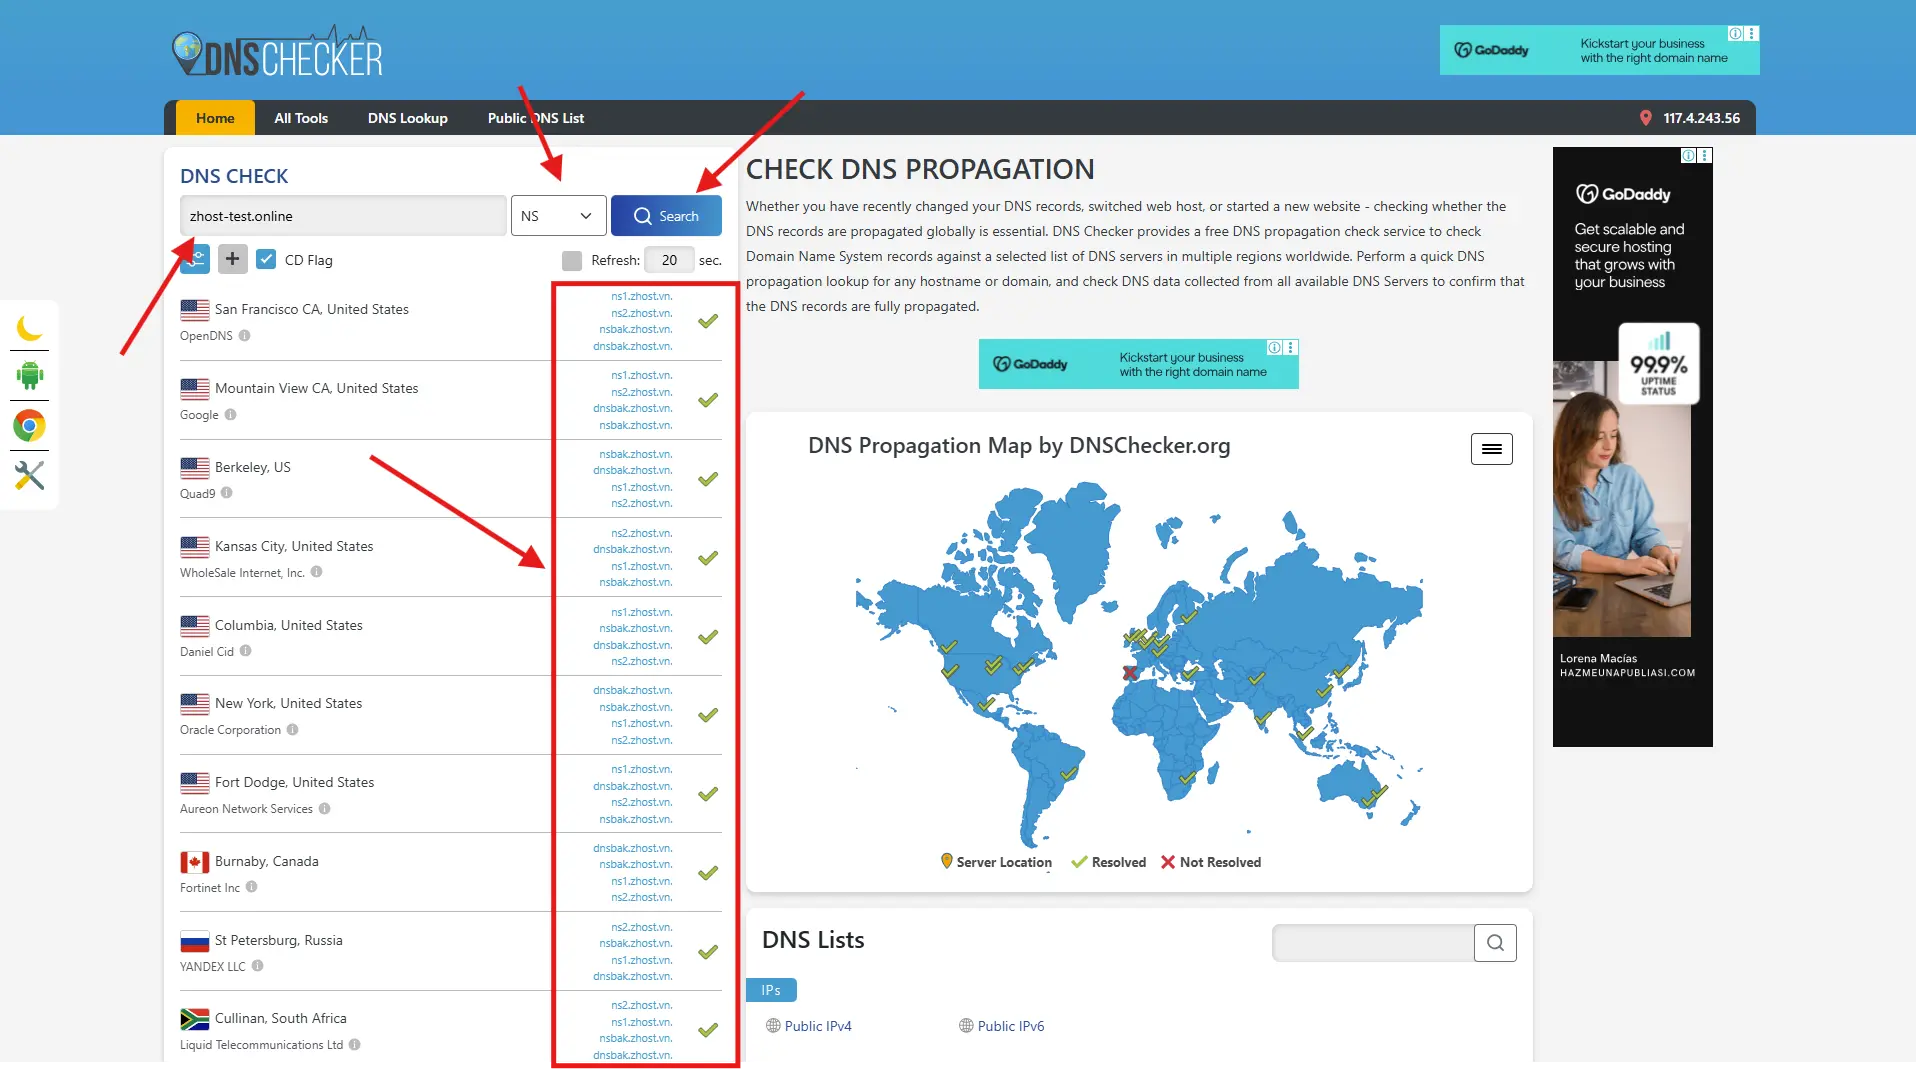The image size is (1916, 1069).
Task: Click the 'Berkeley, US' server name
Action: pos(253,467)
